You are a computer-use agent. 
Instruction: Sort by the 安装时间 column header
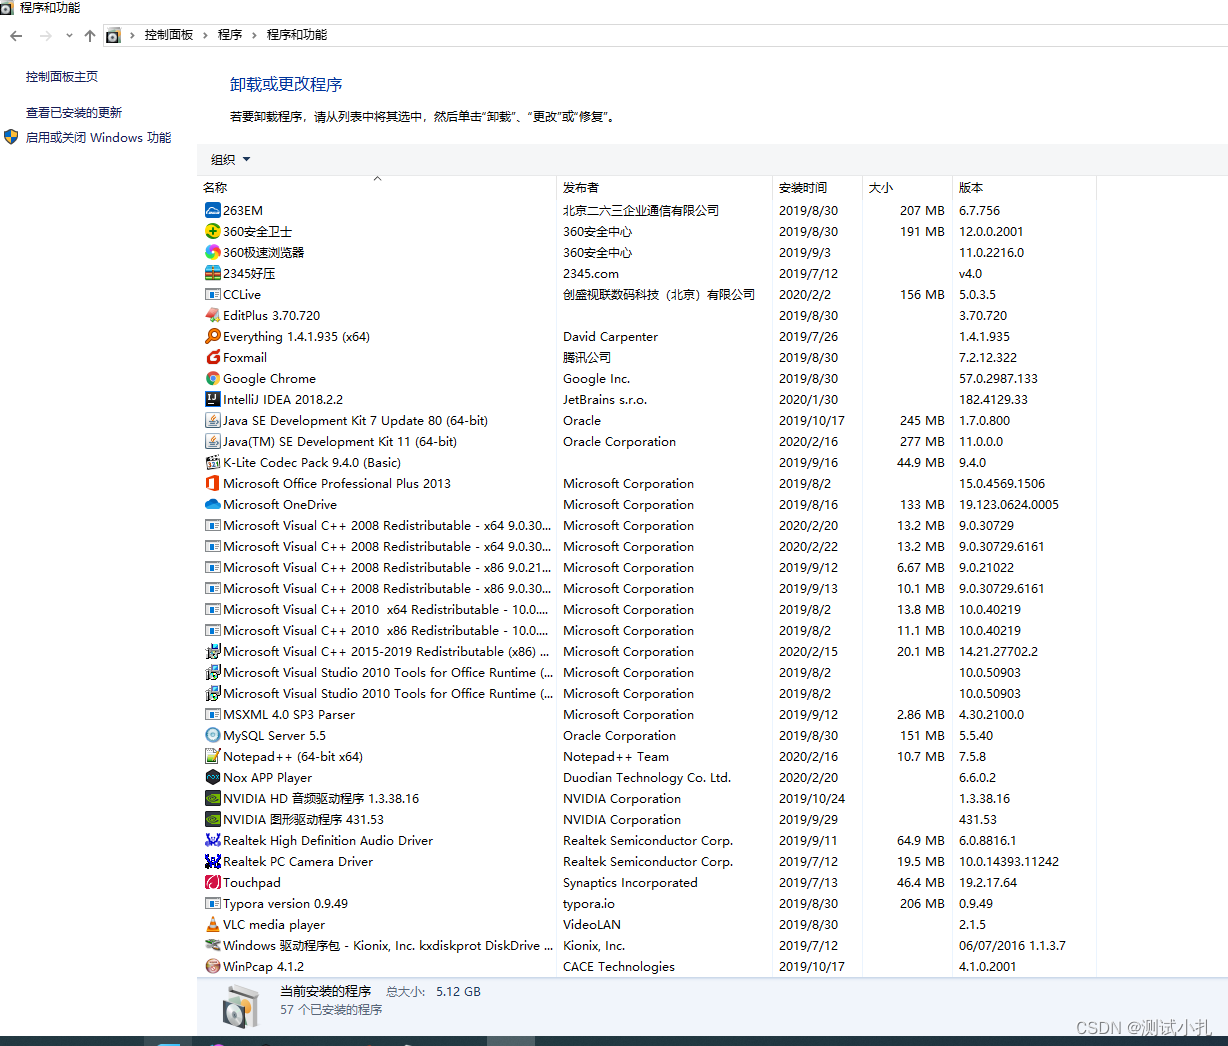pos(818,187)
